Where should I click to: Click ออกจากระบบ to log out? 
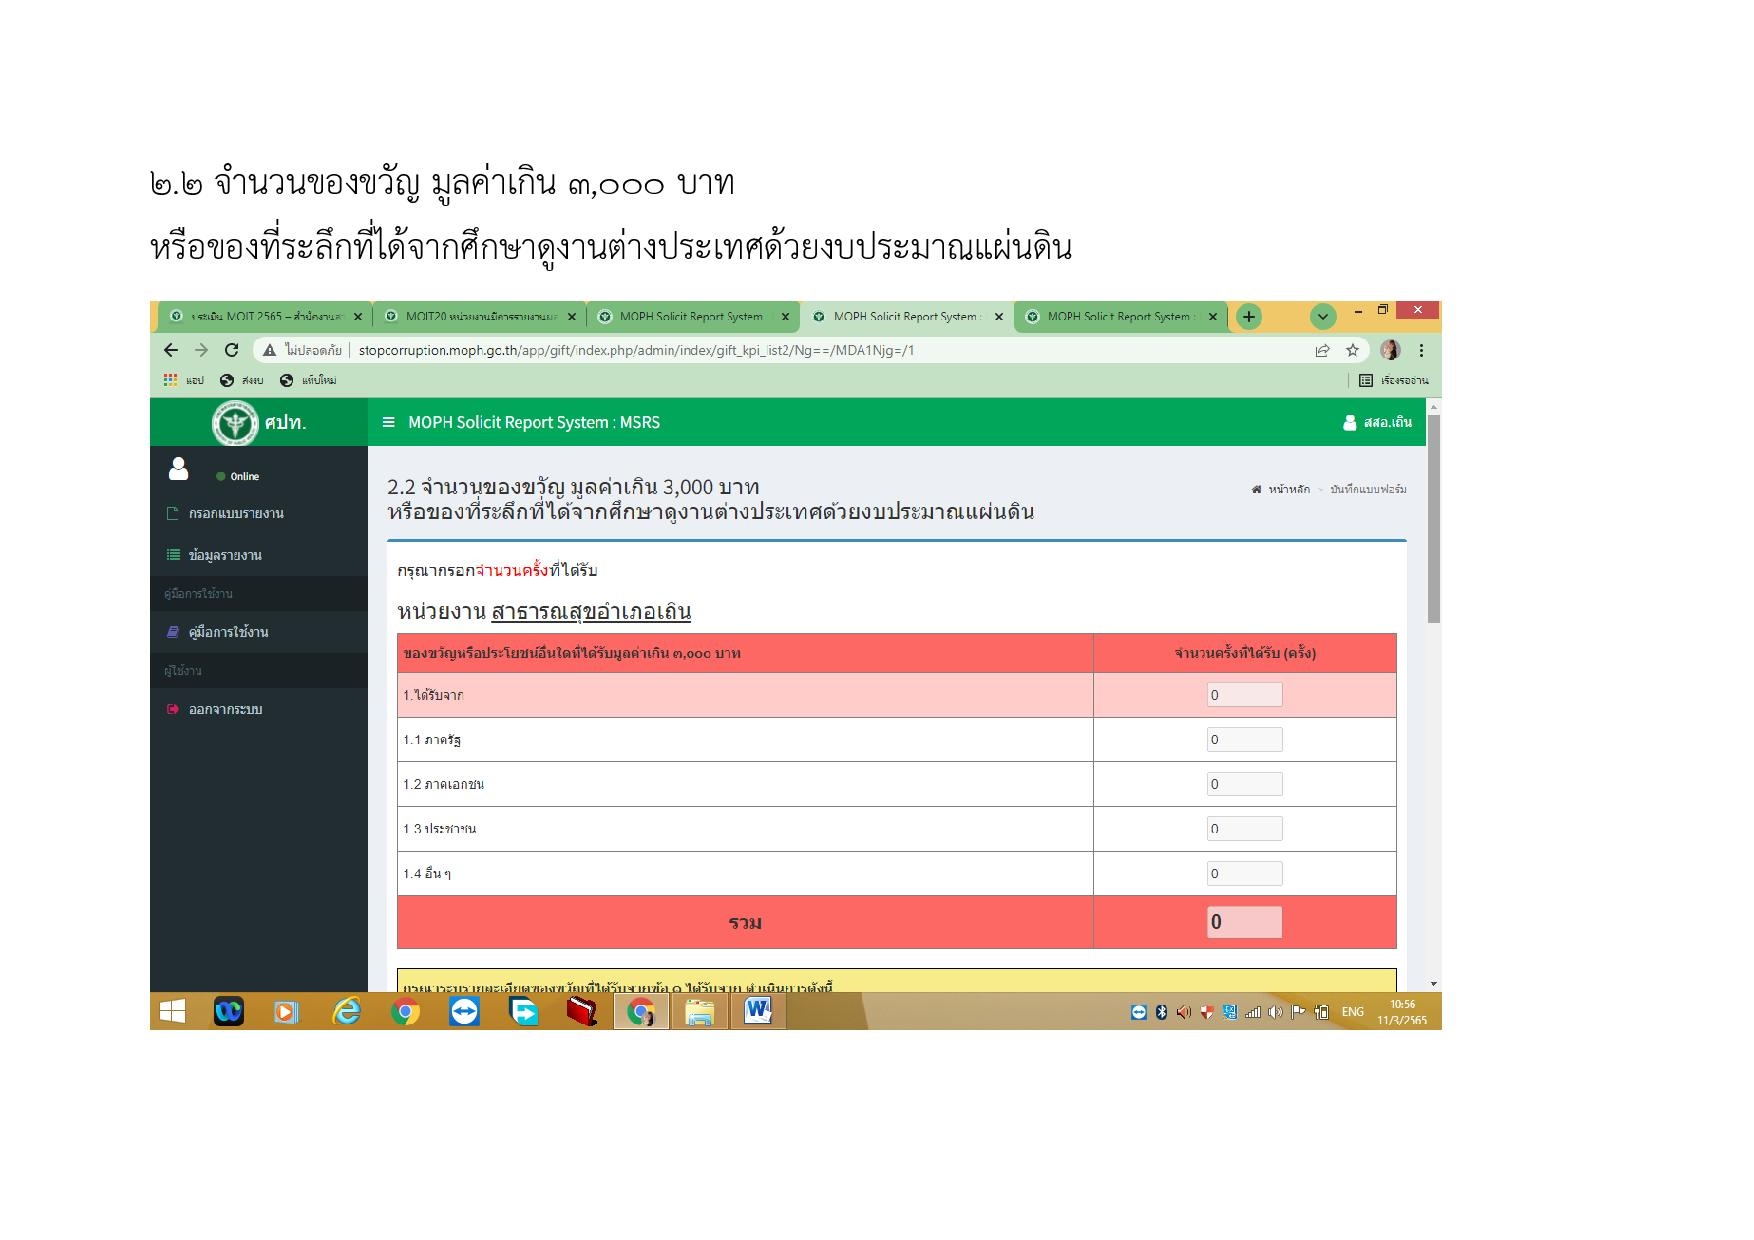225,710
